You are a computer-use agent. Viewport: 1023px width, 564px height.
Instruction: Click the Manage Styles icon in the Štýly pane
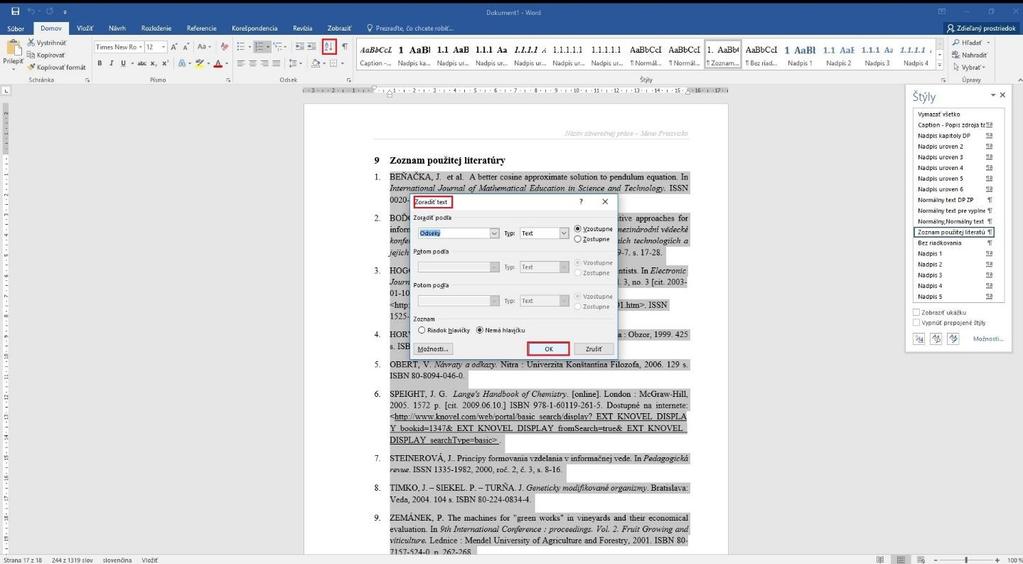pos(953,339)
